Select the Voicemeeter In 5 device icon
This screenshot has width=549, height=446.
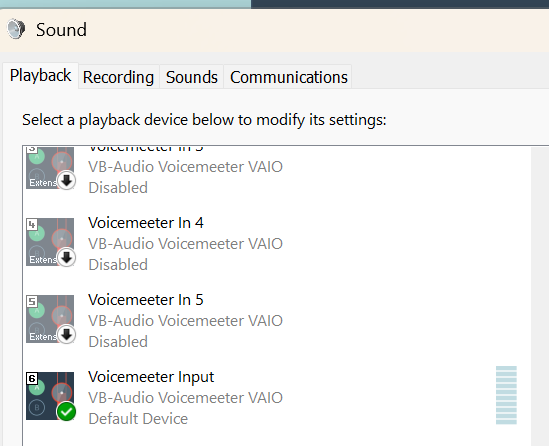pyautogui.click(x=50, y=319)
